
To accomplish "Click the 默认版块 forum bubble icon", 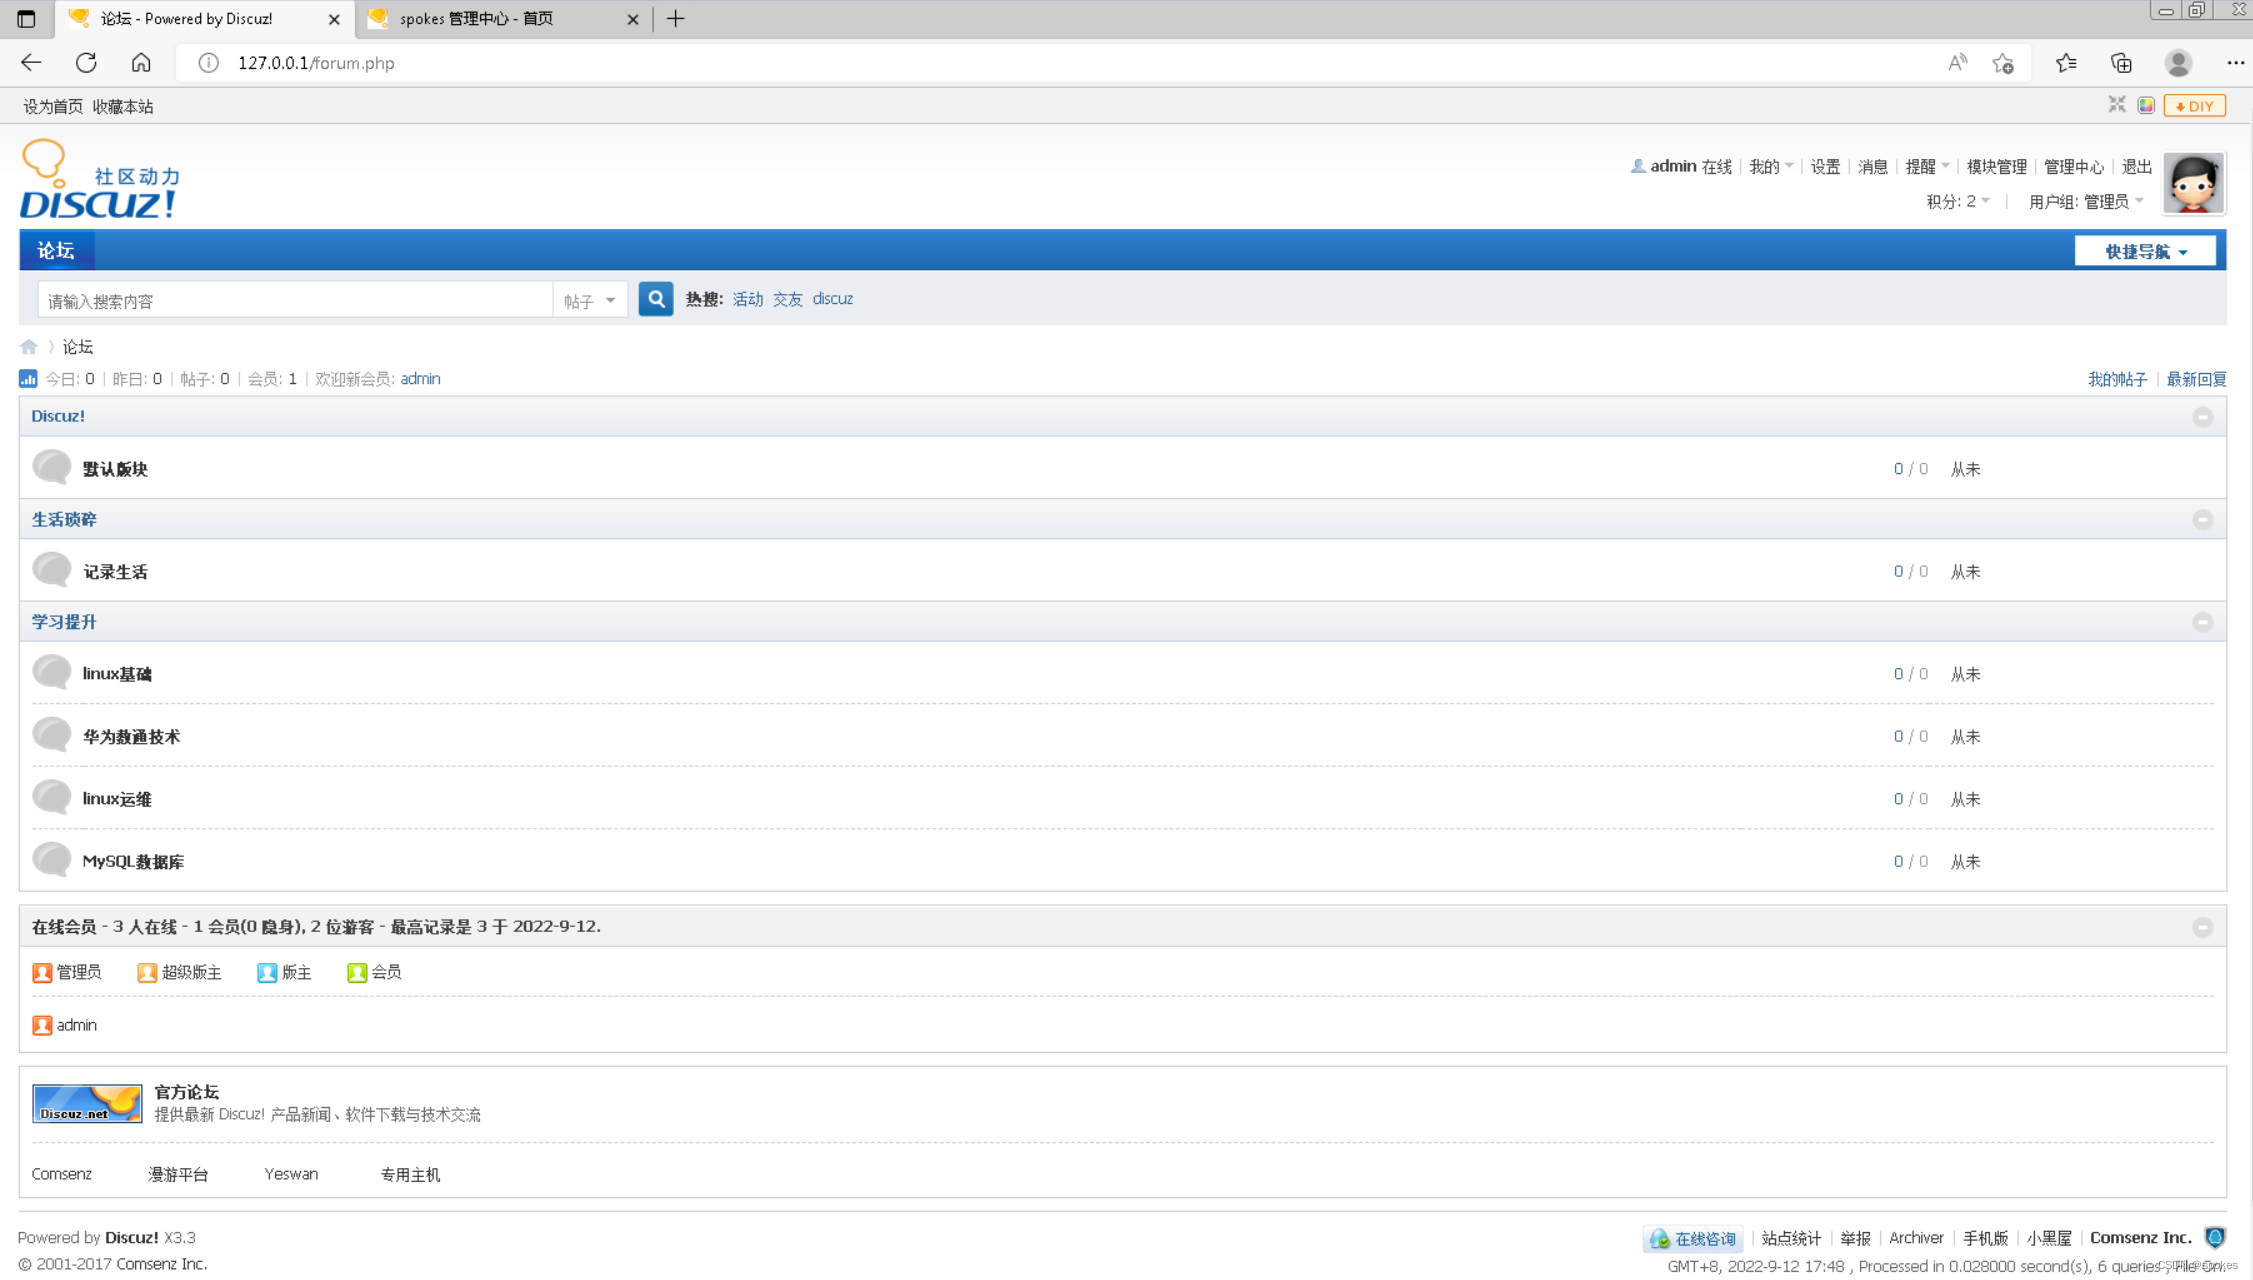I will [52, 467].
